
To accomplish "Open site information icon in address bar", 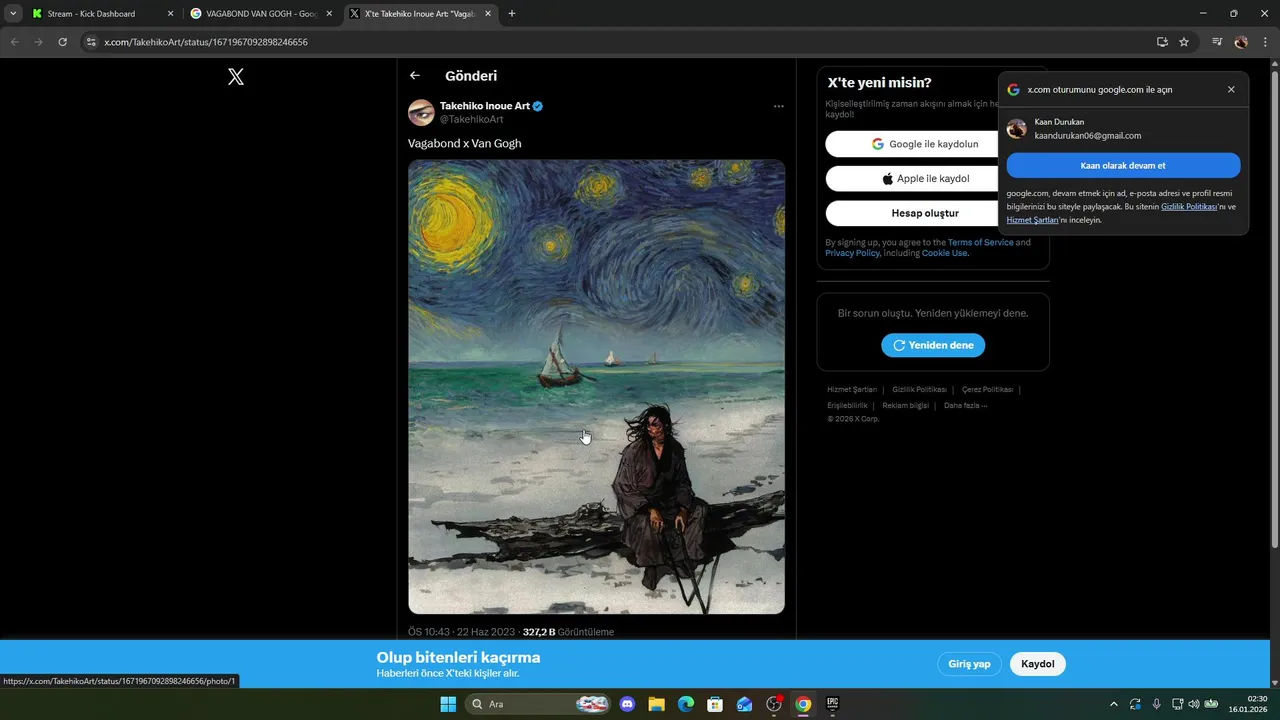I will [90, 42].
